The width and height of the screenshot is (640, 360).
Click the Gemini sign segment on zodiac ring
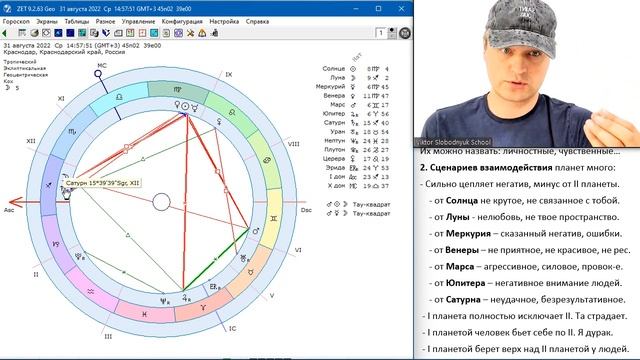273,218
